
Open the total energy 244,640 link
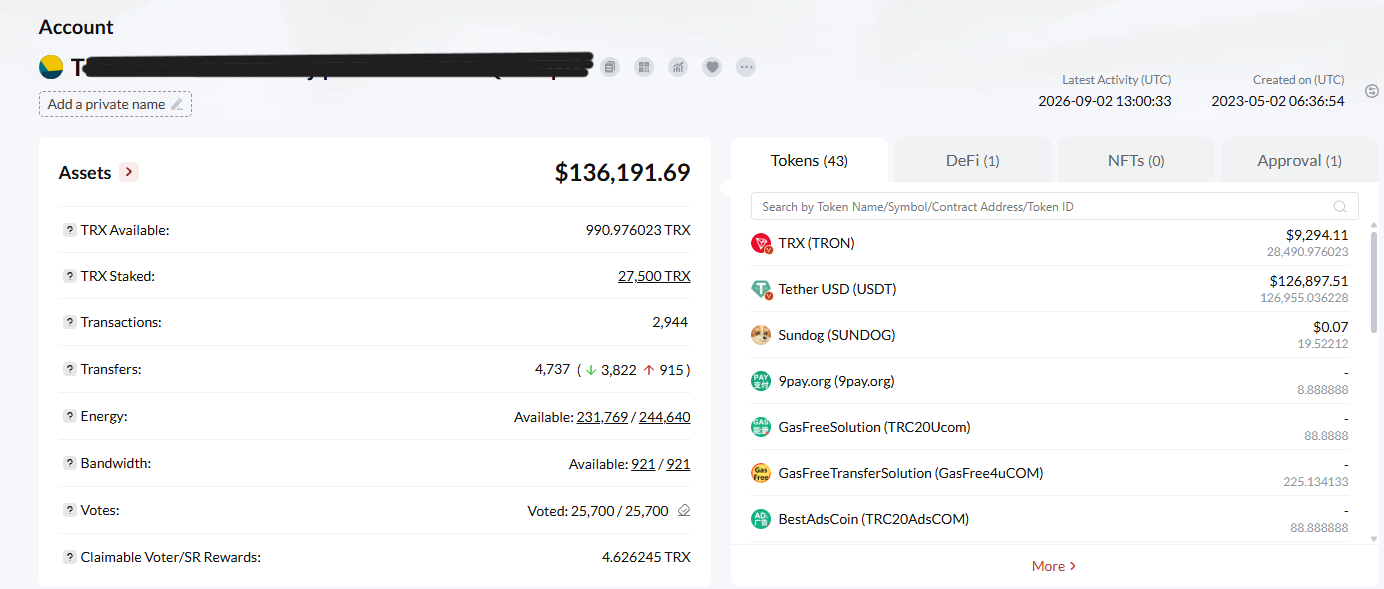click(x=665, y=417)
